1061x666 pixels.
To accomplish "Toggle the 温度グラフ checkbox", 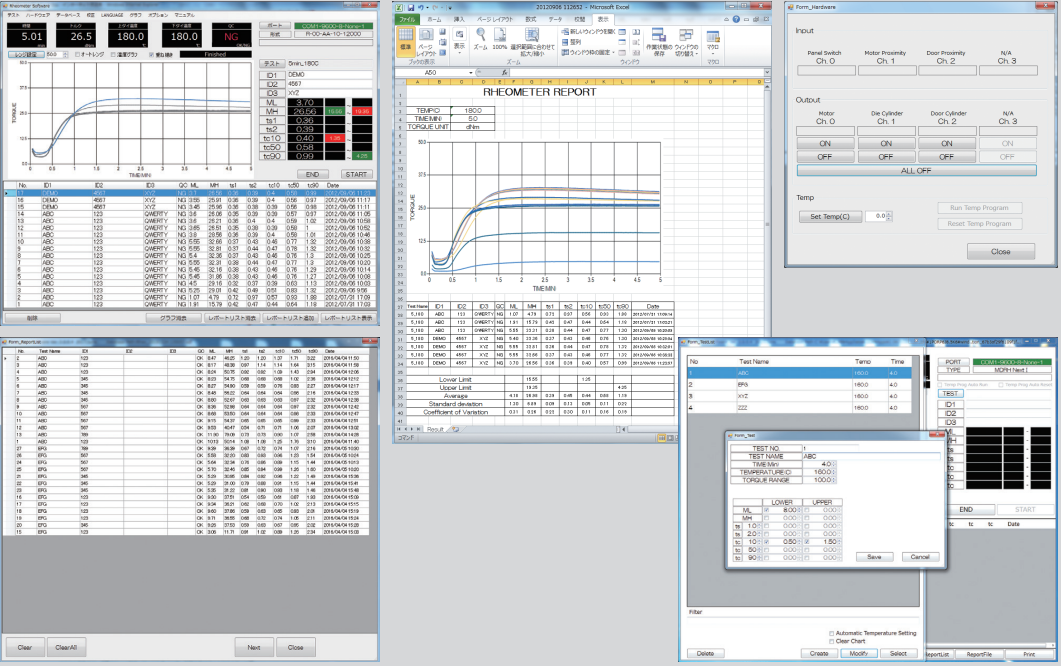I will pyautogui.click(x=113, y=55).
